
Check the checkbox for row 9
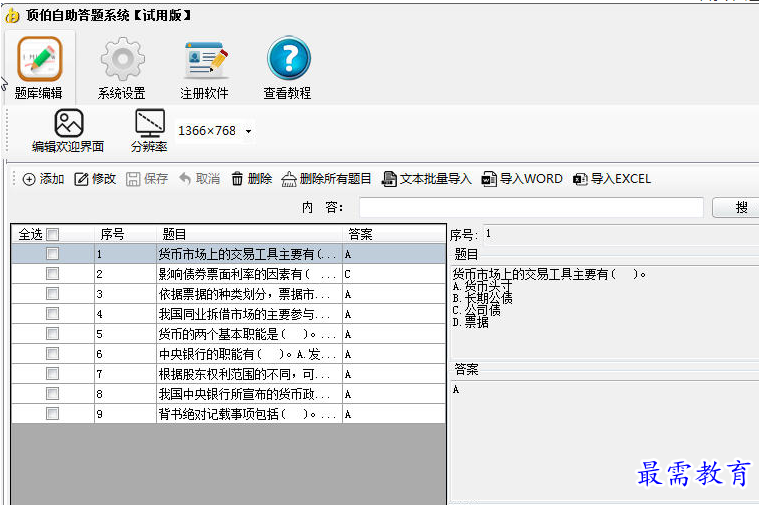coord(52,414)
